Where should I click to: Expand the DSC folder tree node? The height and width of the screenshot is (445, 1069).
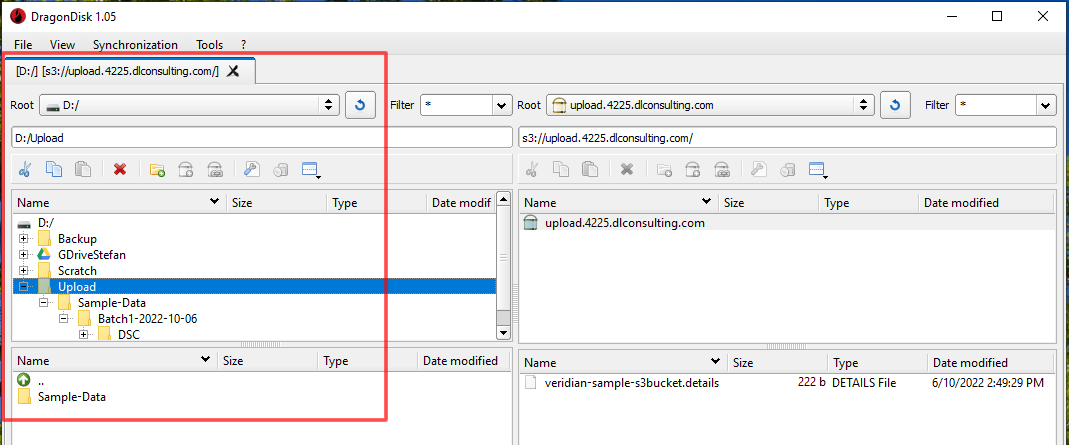84,334
